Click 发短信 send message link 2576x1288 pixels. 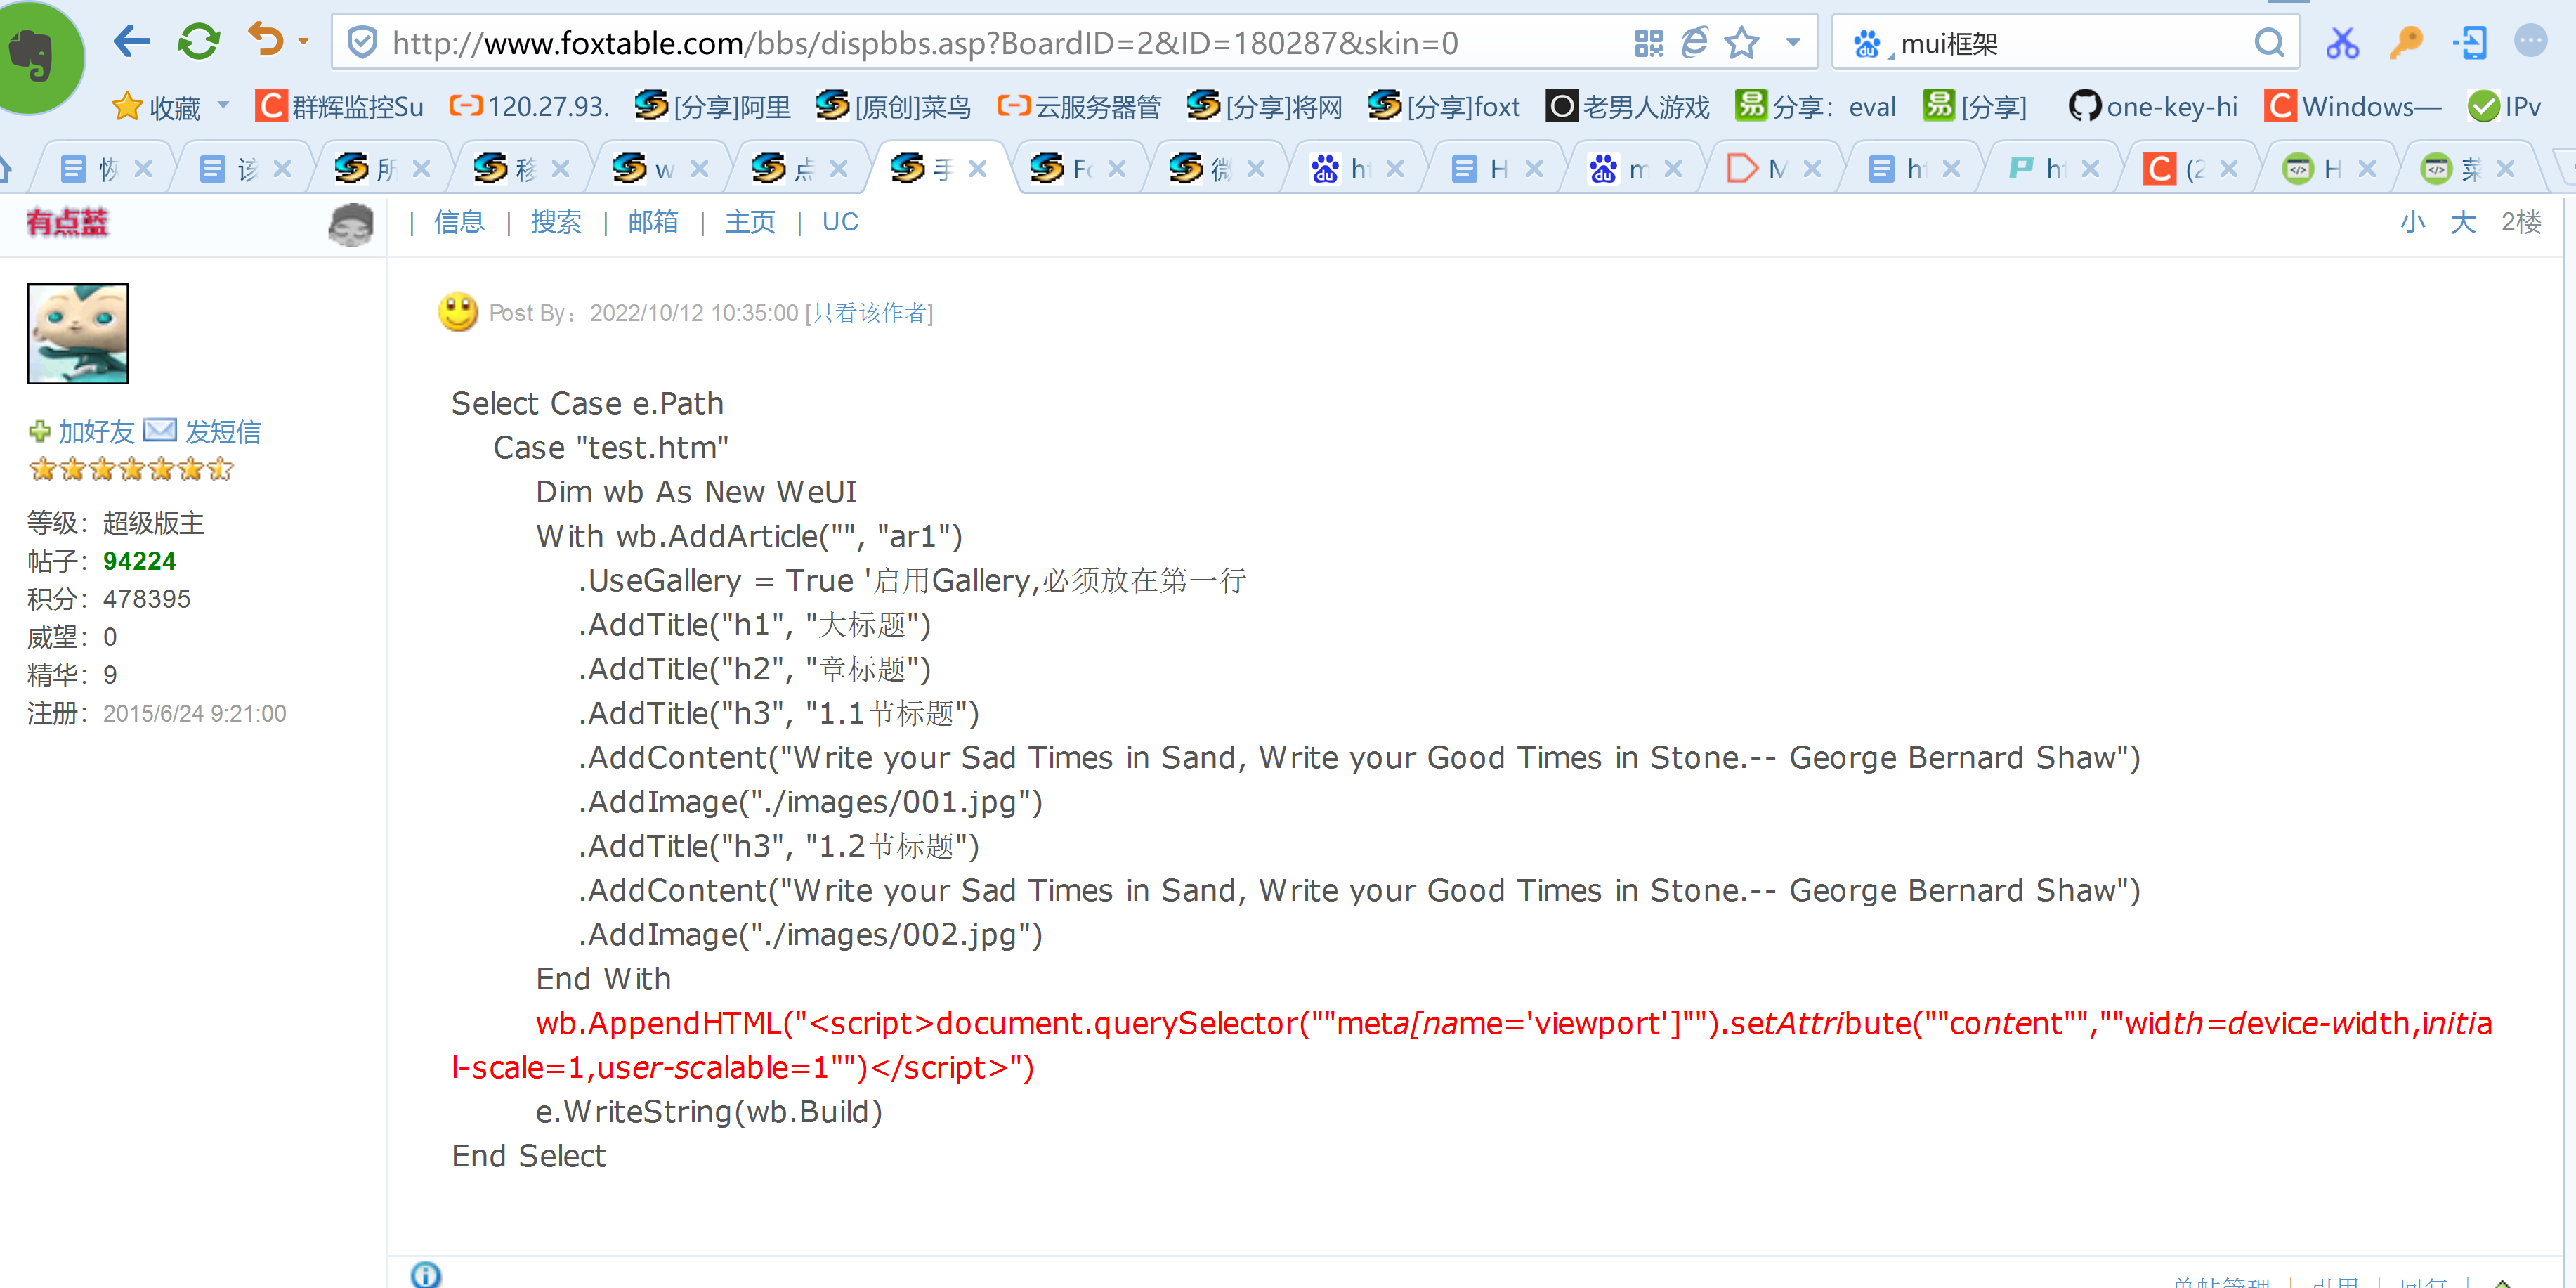click(223, 431)
